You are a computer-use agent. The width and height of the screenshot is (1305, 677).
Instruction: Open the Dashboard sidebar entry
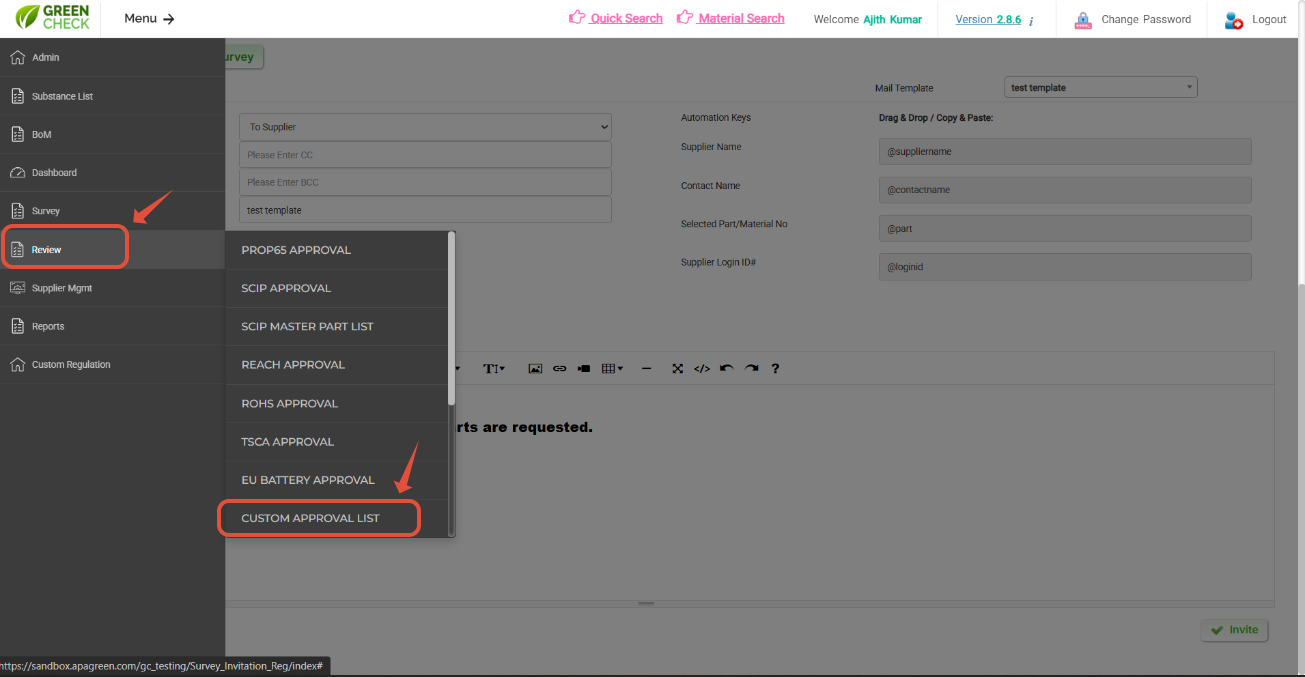112,173
